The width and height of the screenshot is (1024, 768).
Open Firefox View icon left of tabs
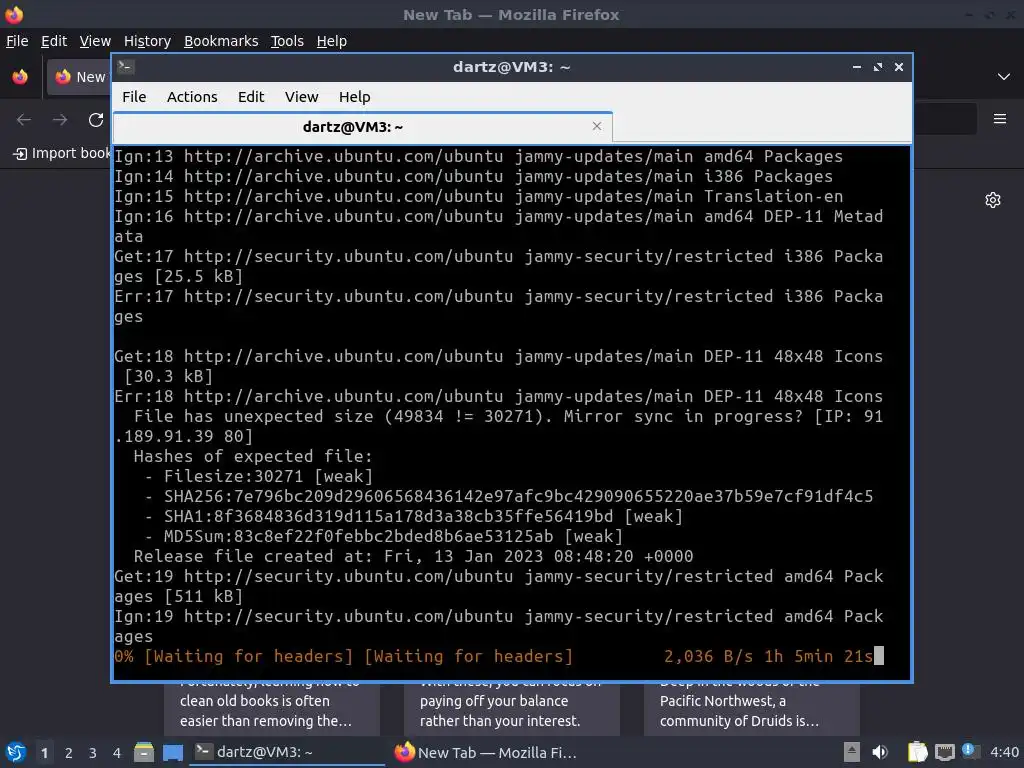20,77
